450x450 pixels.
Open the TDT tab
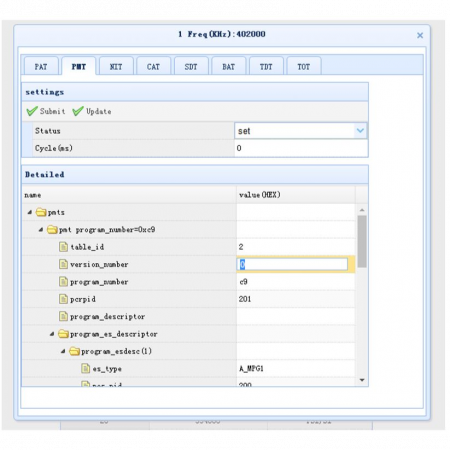[x=266, y=66]
